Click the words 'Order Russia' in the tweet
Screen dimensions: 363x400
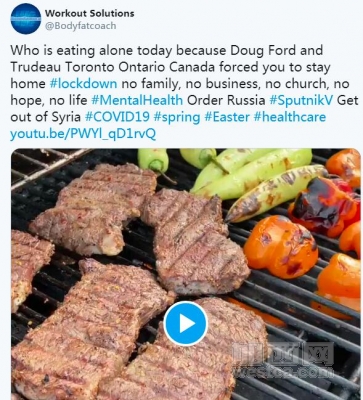pos(226,100)
